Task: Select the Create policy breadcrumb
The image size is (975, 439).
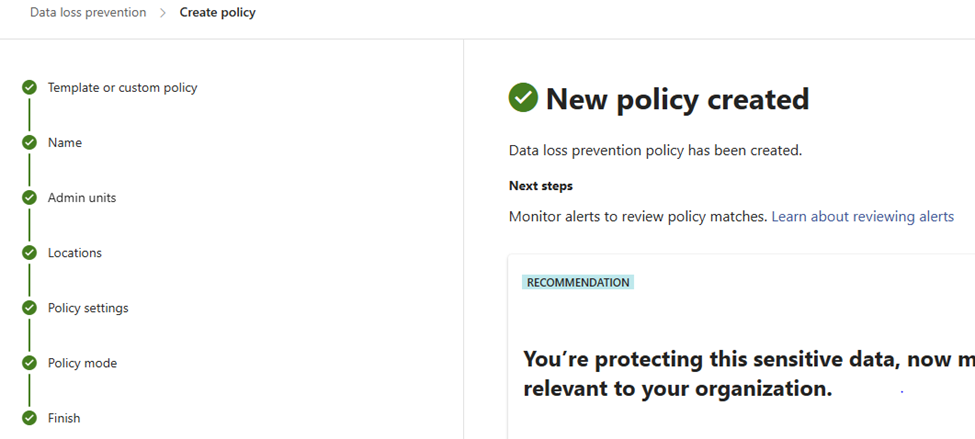Action: click(x=218, y=12)
